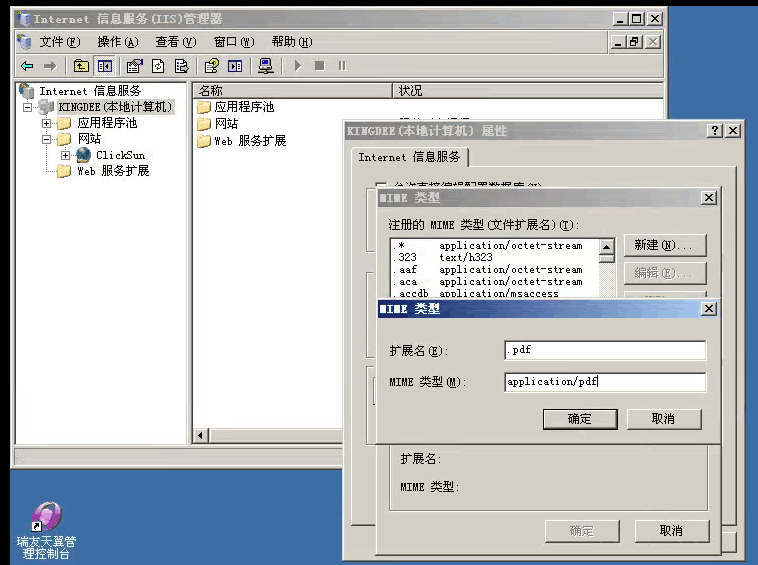The image size is (758, 565).
Task: Select KINGDEE (本地计算机) node in tree
Action: (115, 107)
